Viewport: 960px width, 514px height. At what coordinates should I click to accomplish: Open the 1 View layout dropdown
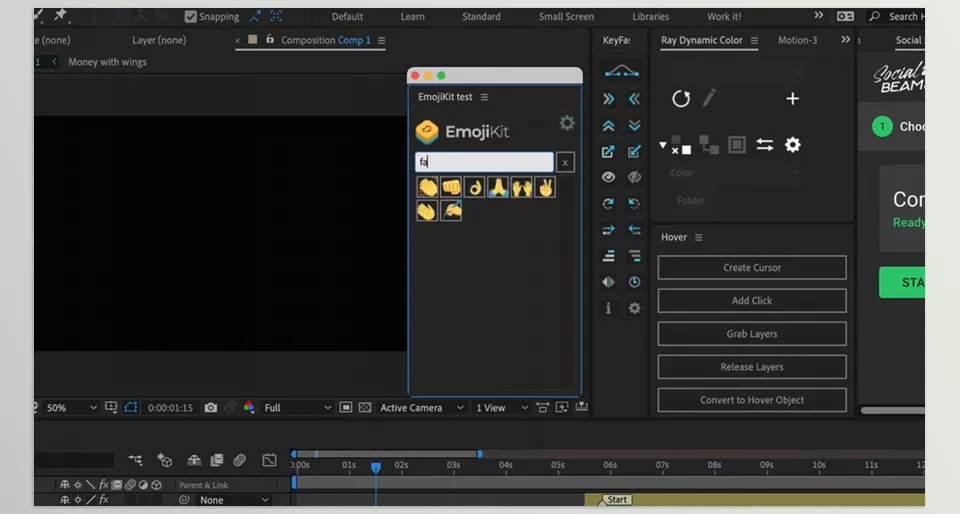[501, 408]
